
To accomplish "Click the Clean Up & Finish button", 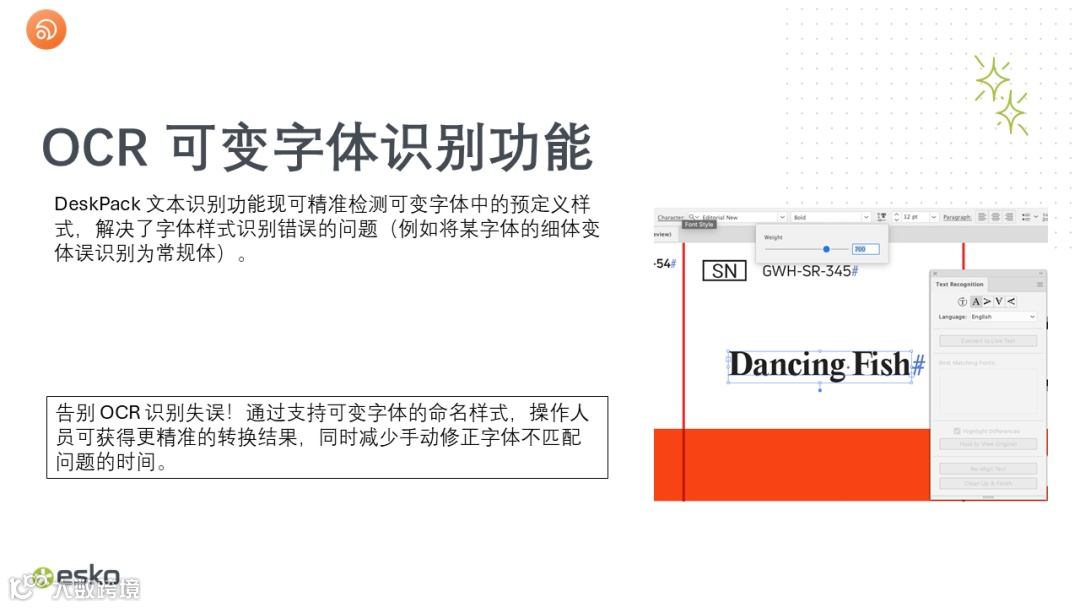I will point(988,483).
